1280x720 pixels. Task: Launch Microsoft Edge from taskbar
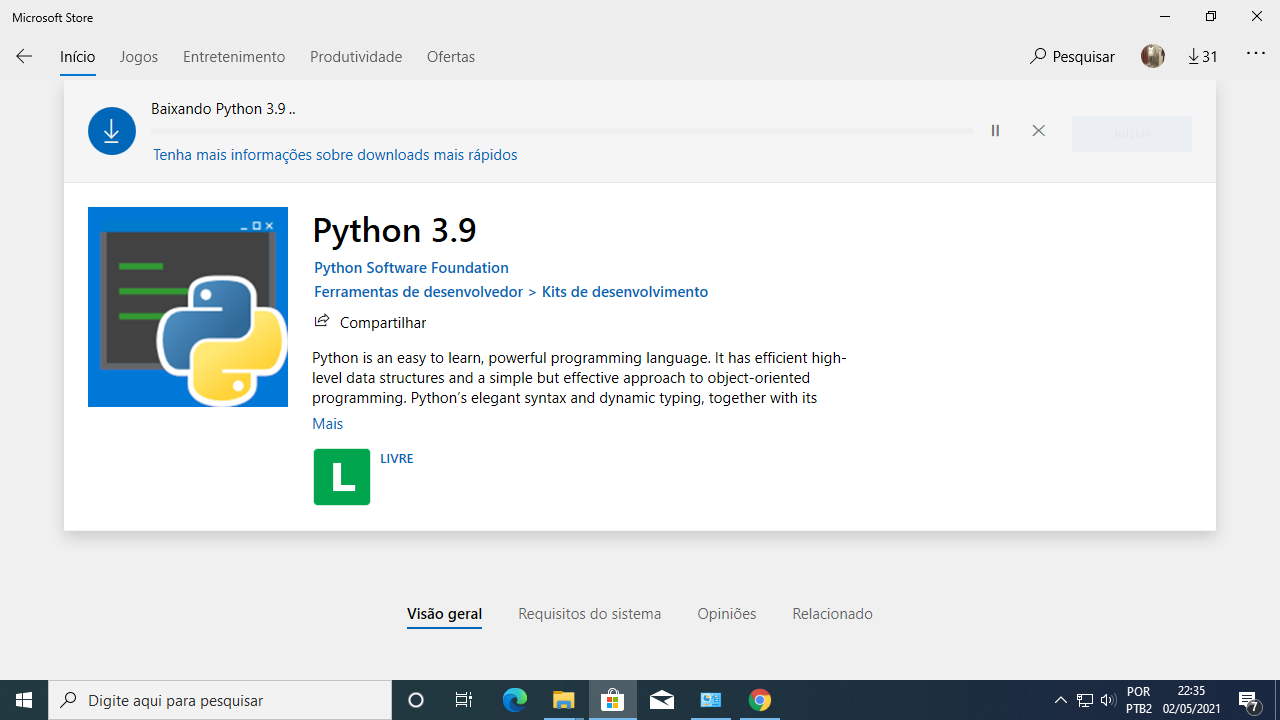[x=514, y=700]
